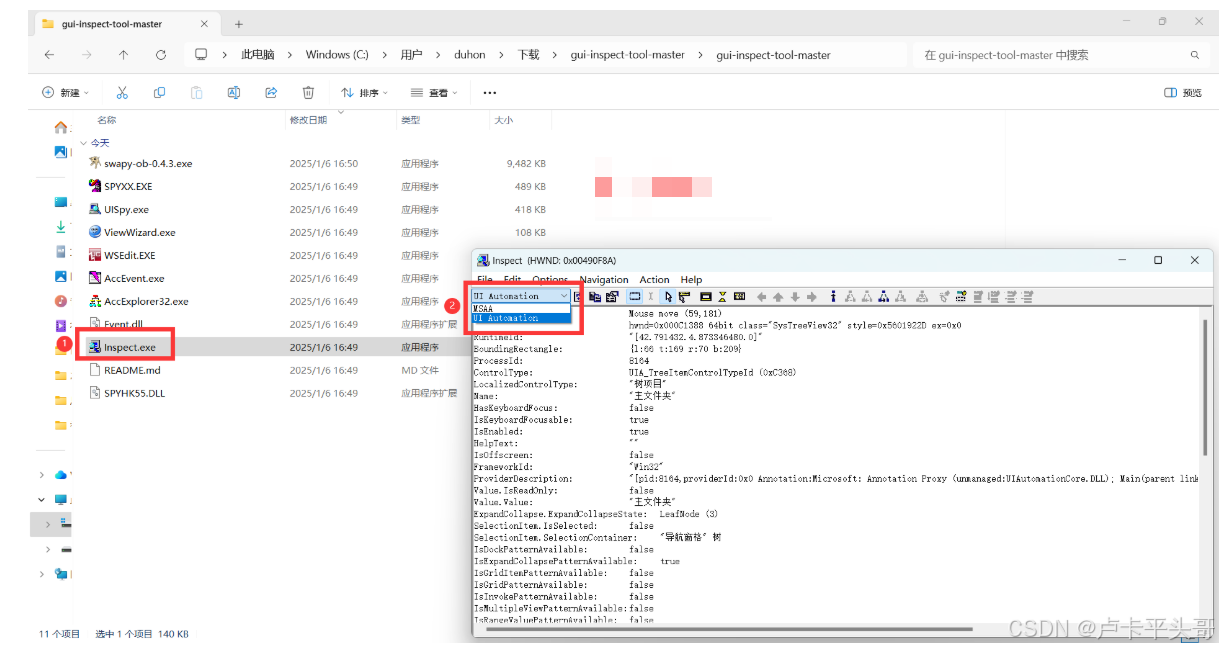The width and height of the screenshot is (1219, 648).
Task: Open the 查看 view dropdown
Action: 433,92
